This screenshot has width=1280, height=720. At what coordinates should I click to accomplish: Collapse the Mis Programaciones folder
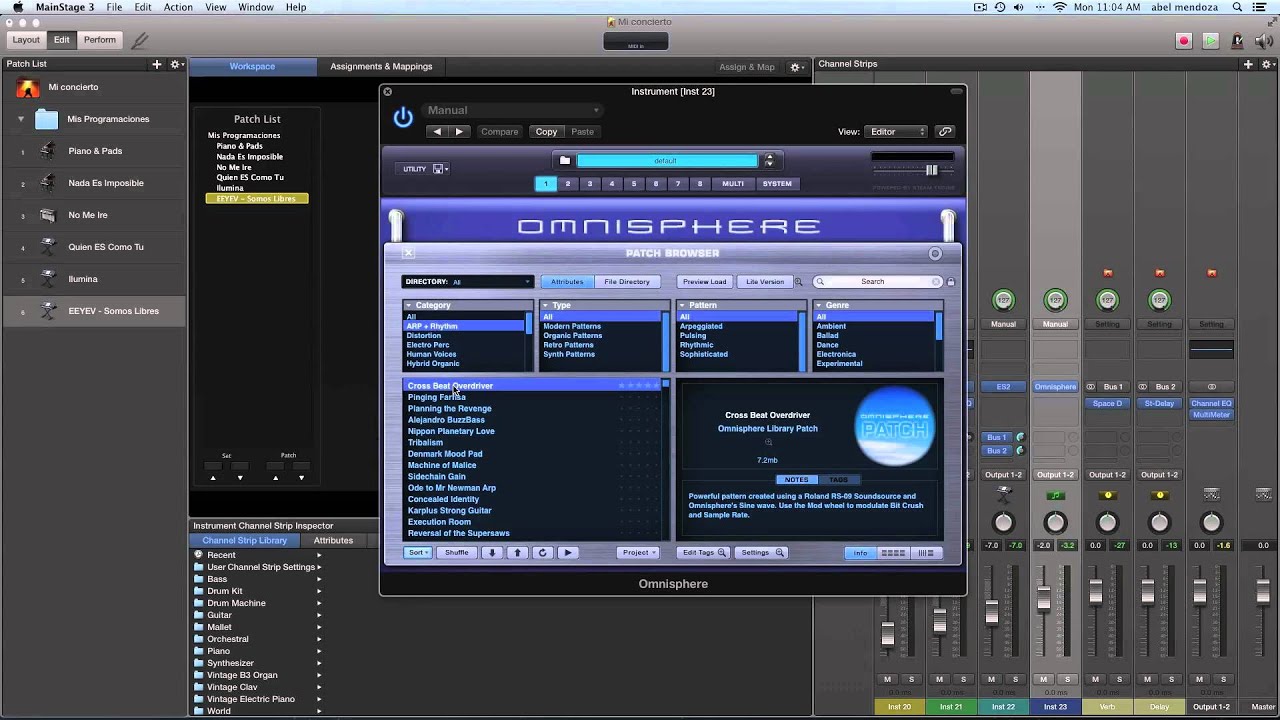20,119
